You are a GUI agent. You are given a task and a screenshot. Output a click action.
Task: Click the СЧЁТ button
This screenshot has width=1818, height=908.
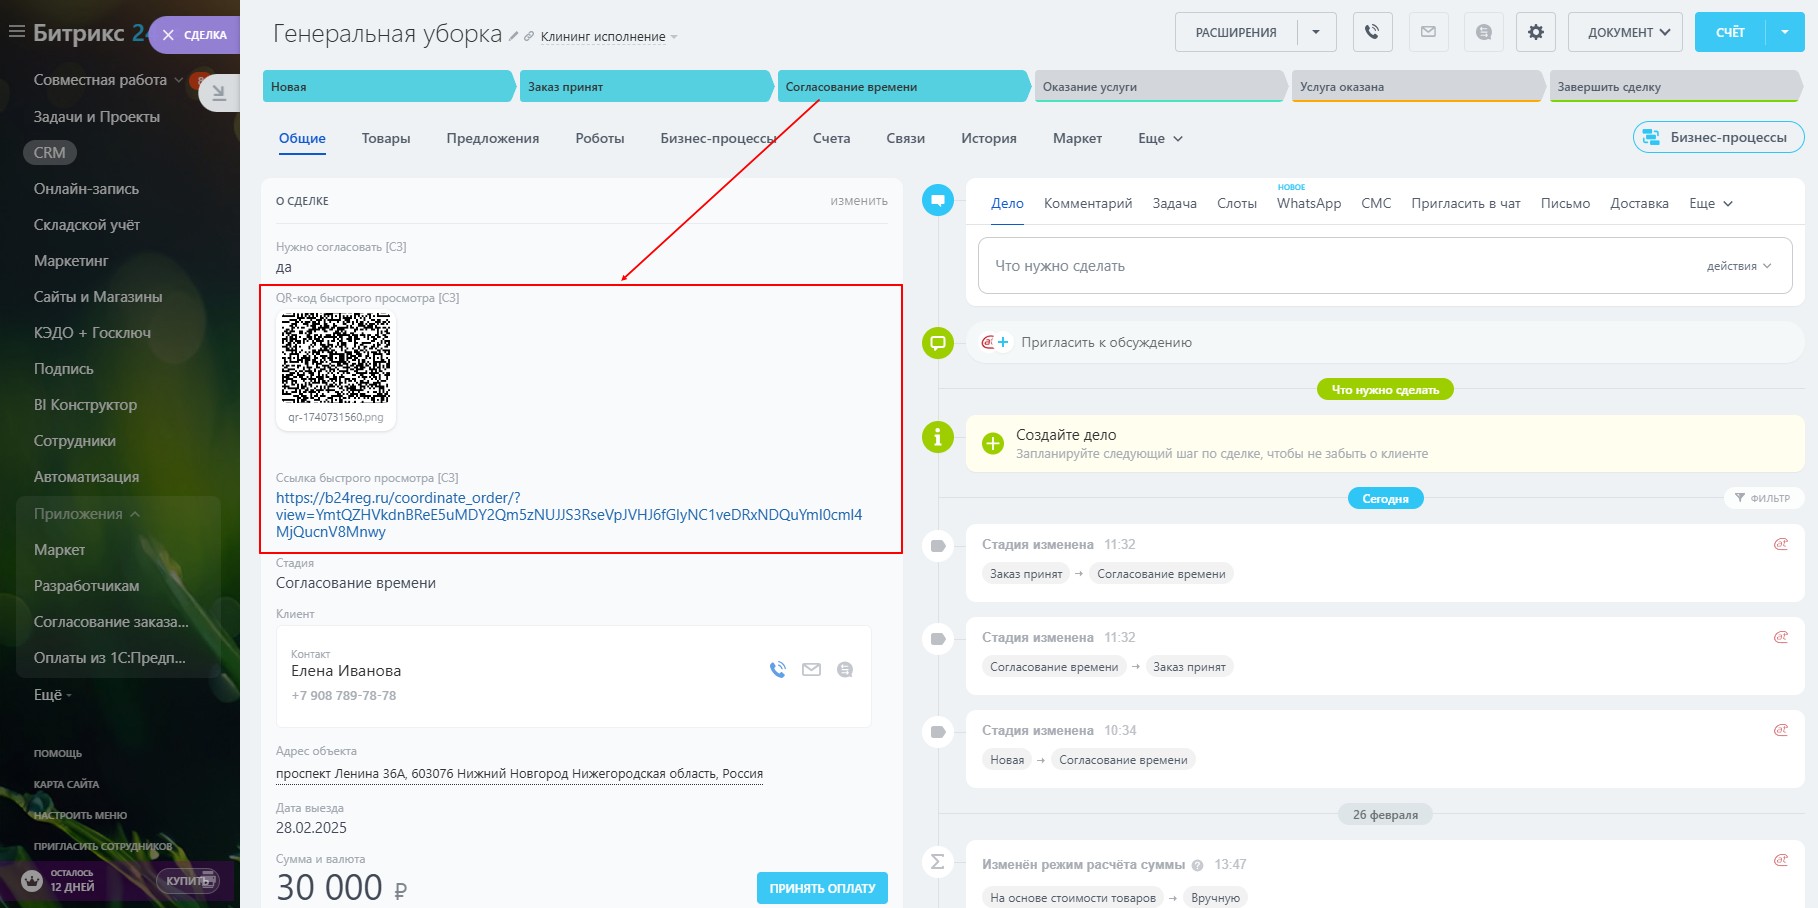tap(1730, 32)
